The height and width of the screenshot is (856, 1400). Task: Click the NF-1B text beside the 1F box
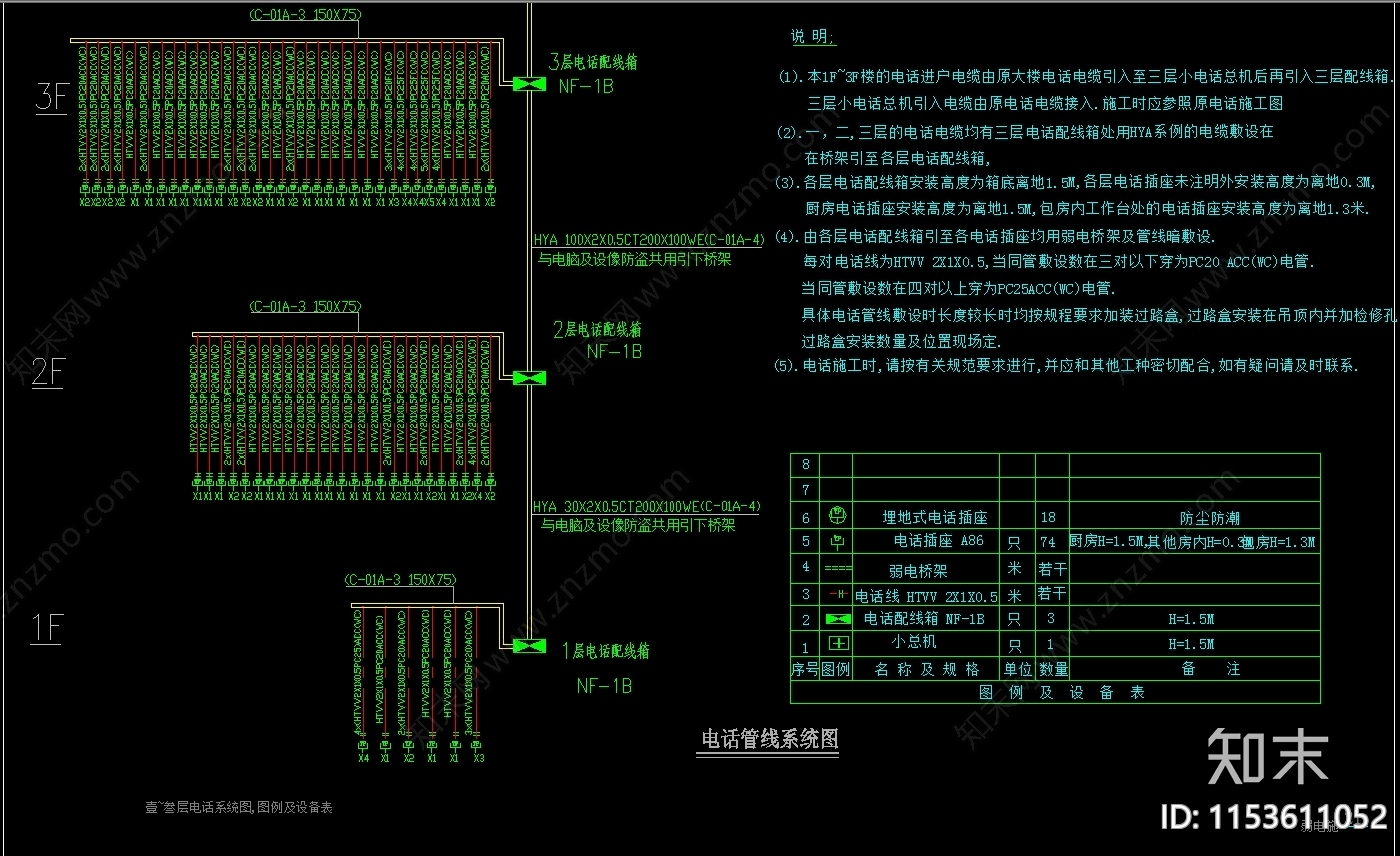point(604,686)
